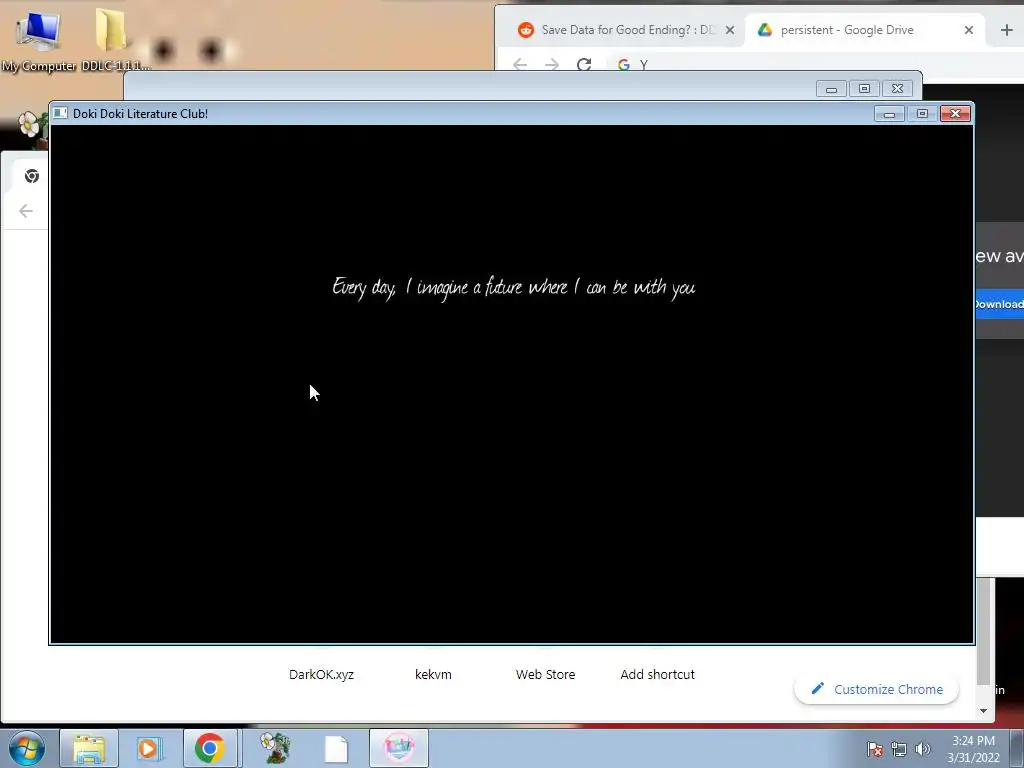The height and width of the screenshot is (768, 1024).
Task: Restore the window behind the game
Action: click(864, 89)
